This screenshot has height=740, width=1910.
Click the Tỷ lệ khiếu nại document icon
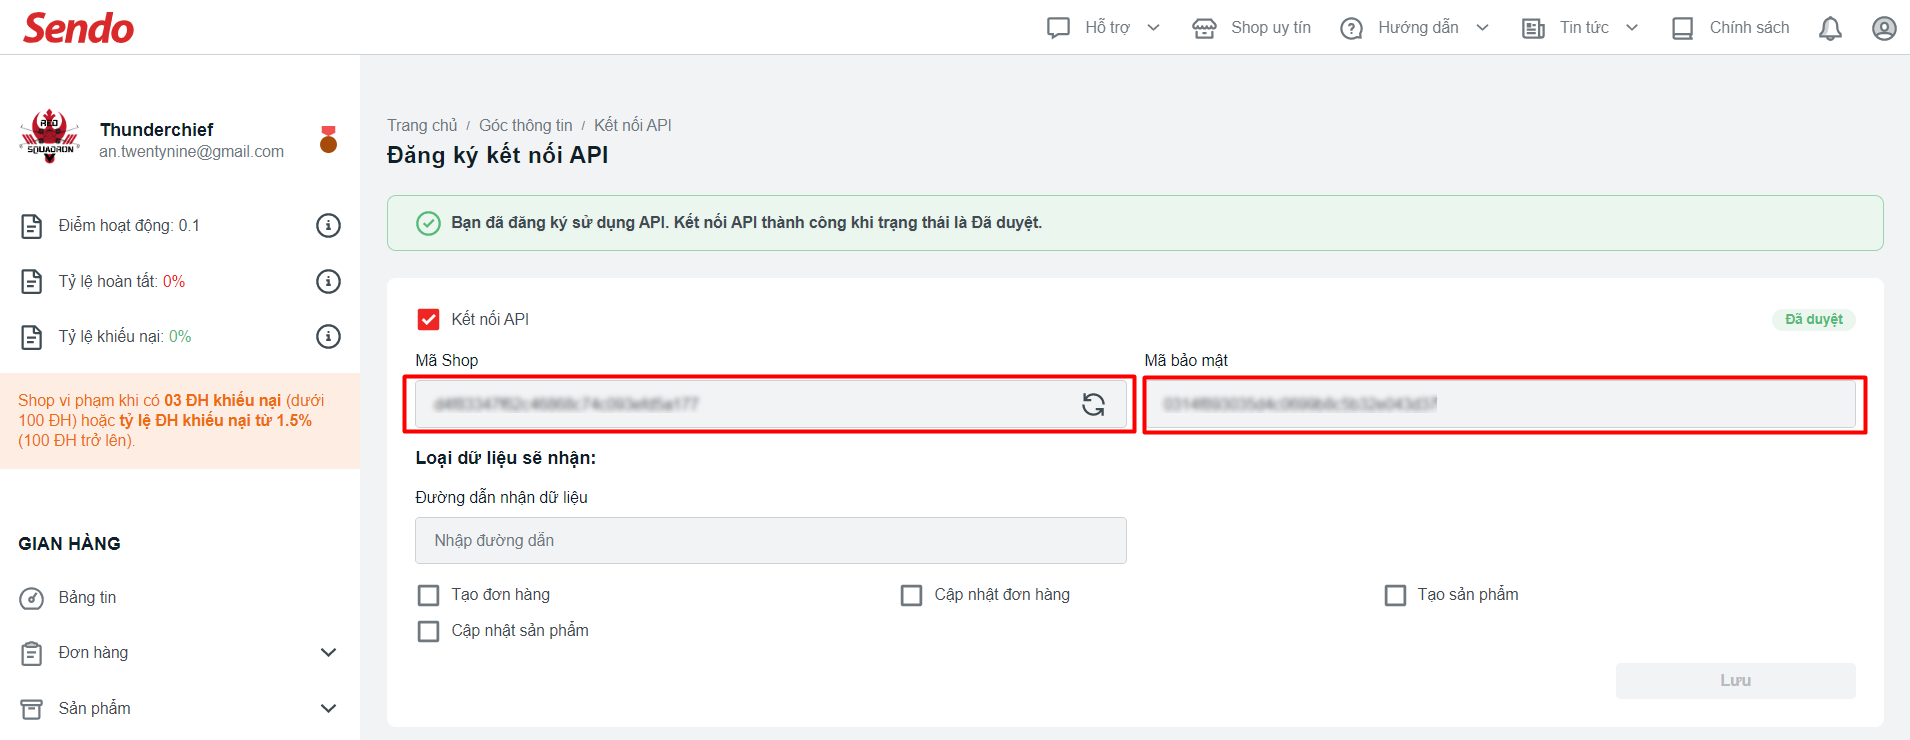[32, 337]
